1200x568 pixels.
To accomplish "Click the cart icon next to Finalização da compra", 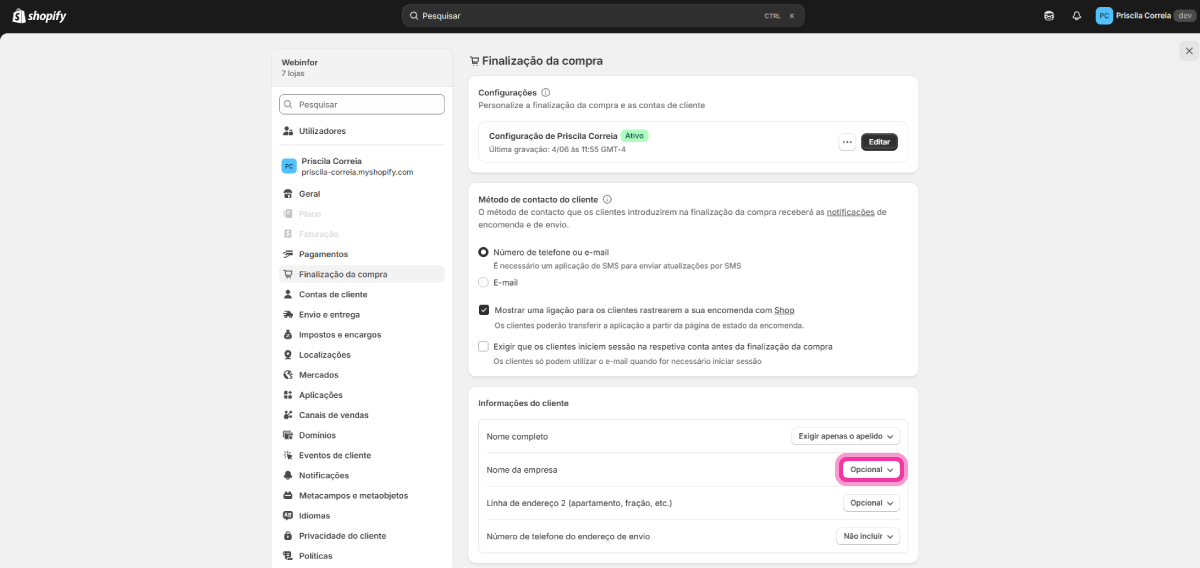I will point(288,274).
